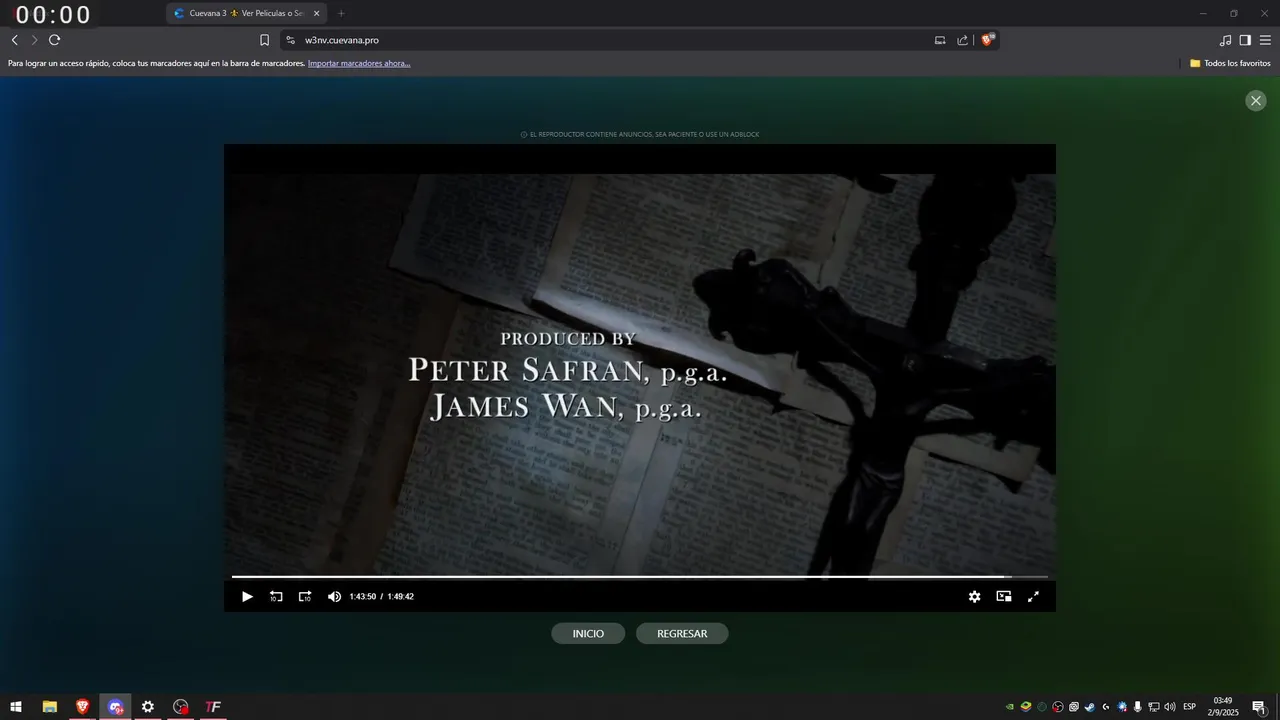Image resolution: width=1280 pixels, height=720 pixels.
Task: Mute the video player volume
Action: click(334, 596)
